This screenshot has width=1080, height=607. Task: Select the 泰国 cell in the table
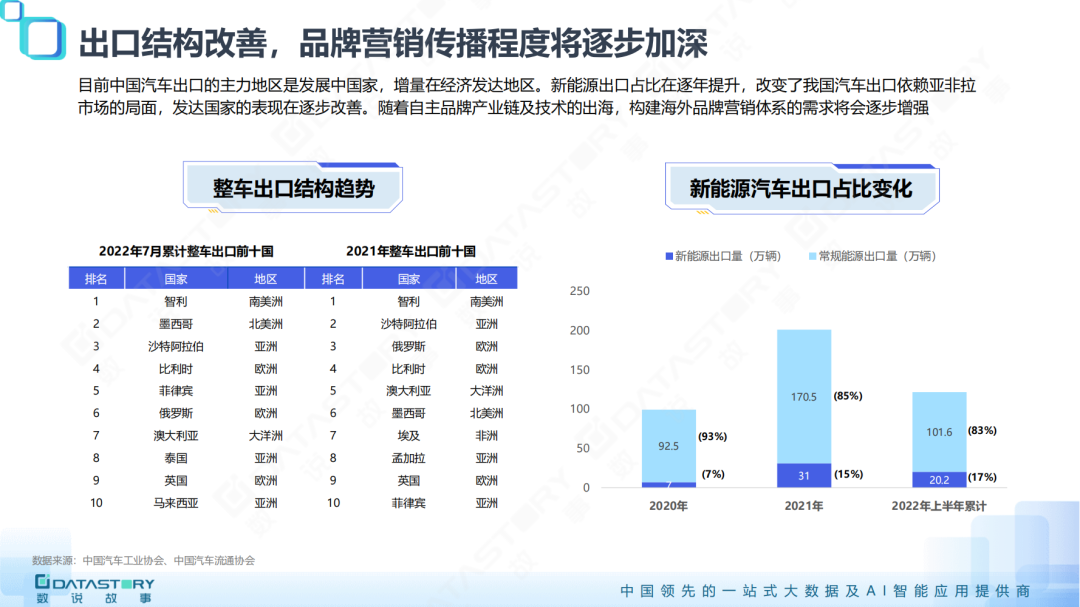[x=176, y=458]
